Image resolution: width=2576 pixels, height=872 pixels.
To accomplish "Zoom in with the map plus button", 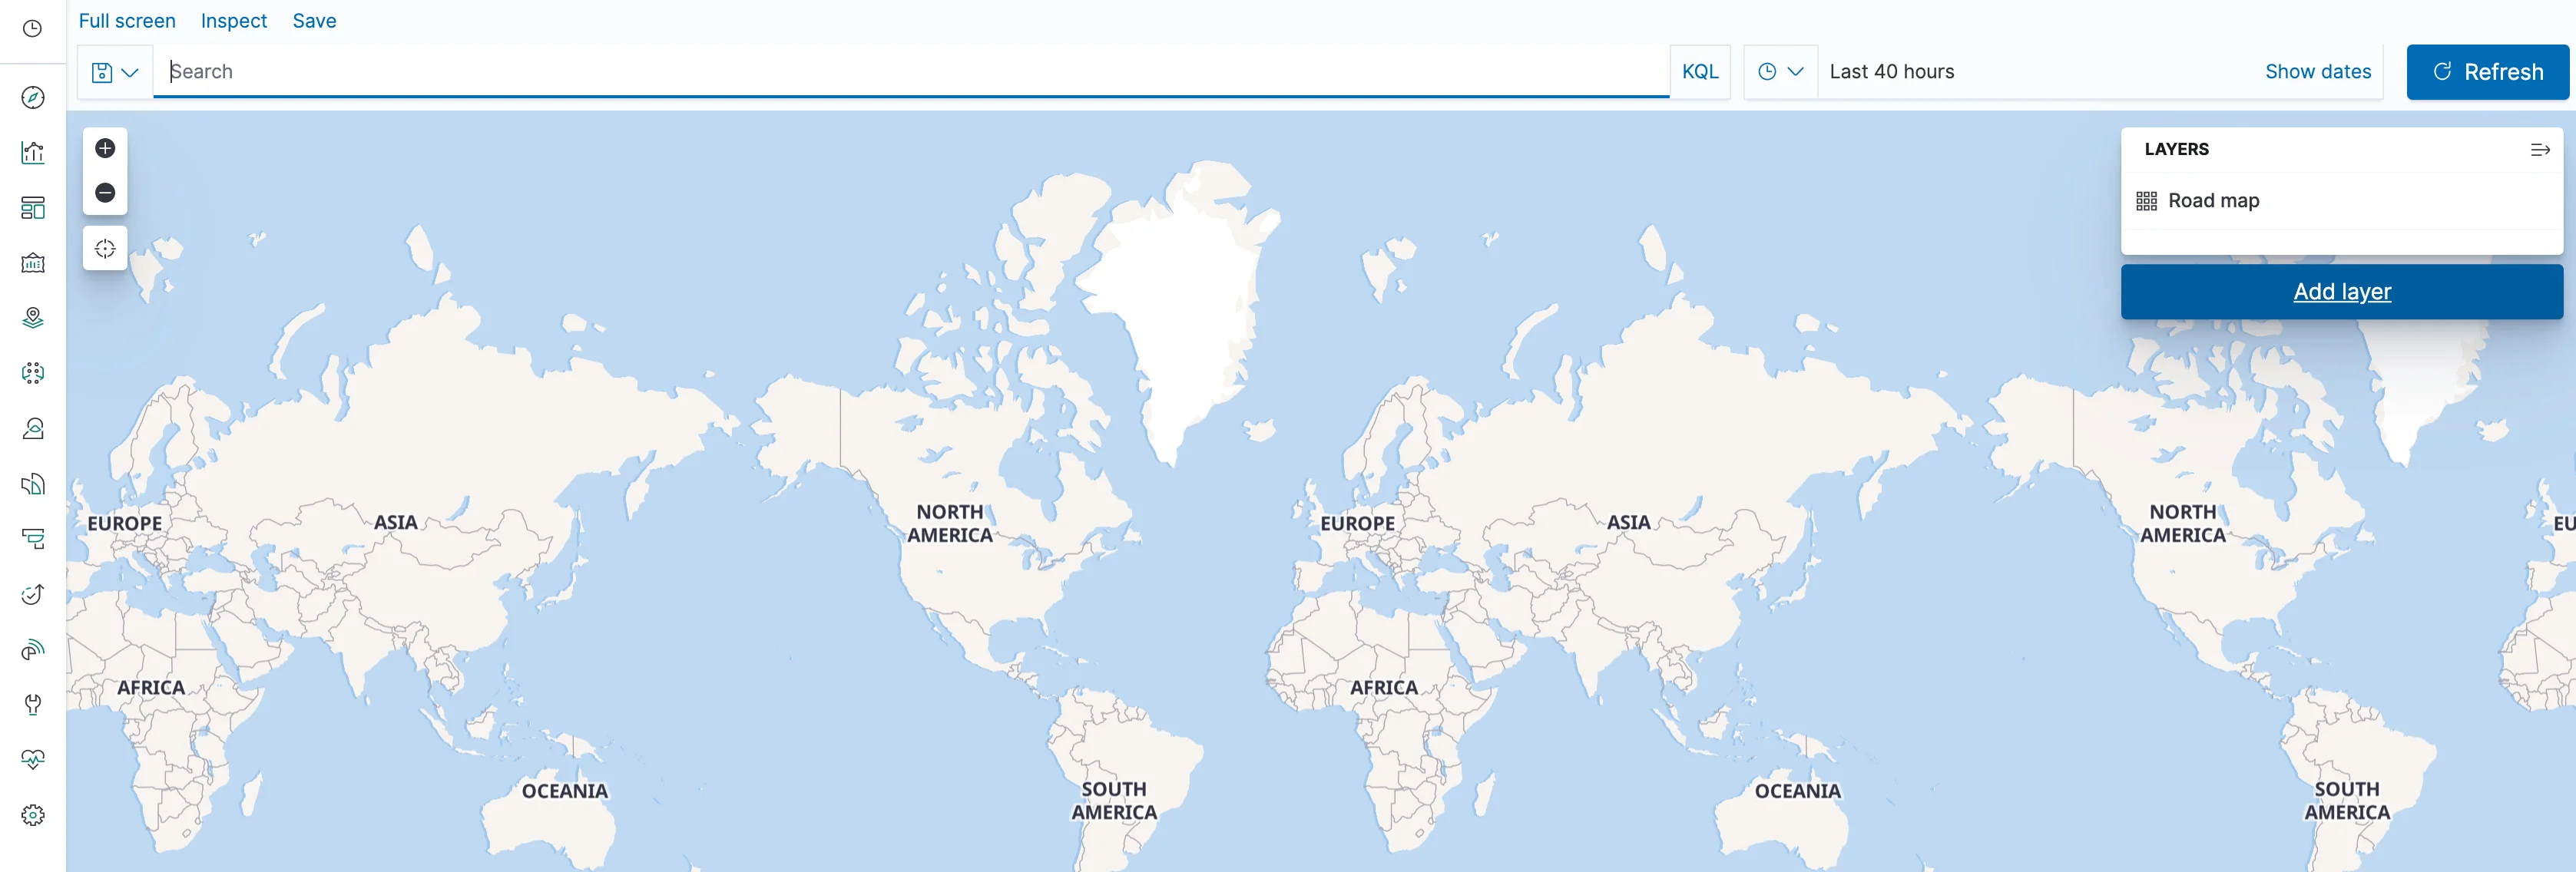I will point(105,148).
